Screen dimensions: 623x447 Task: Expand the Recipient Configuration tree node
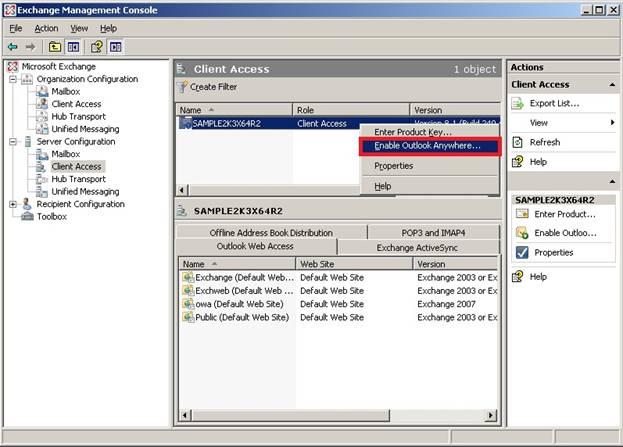point(13,204)
